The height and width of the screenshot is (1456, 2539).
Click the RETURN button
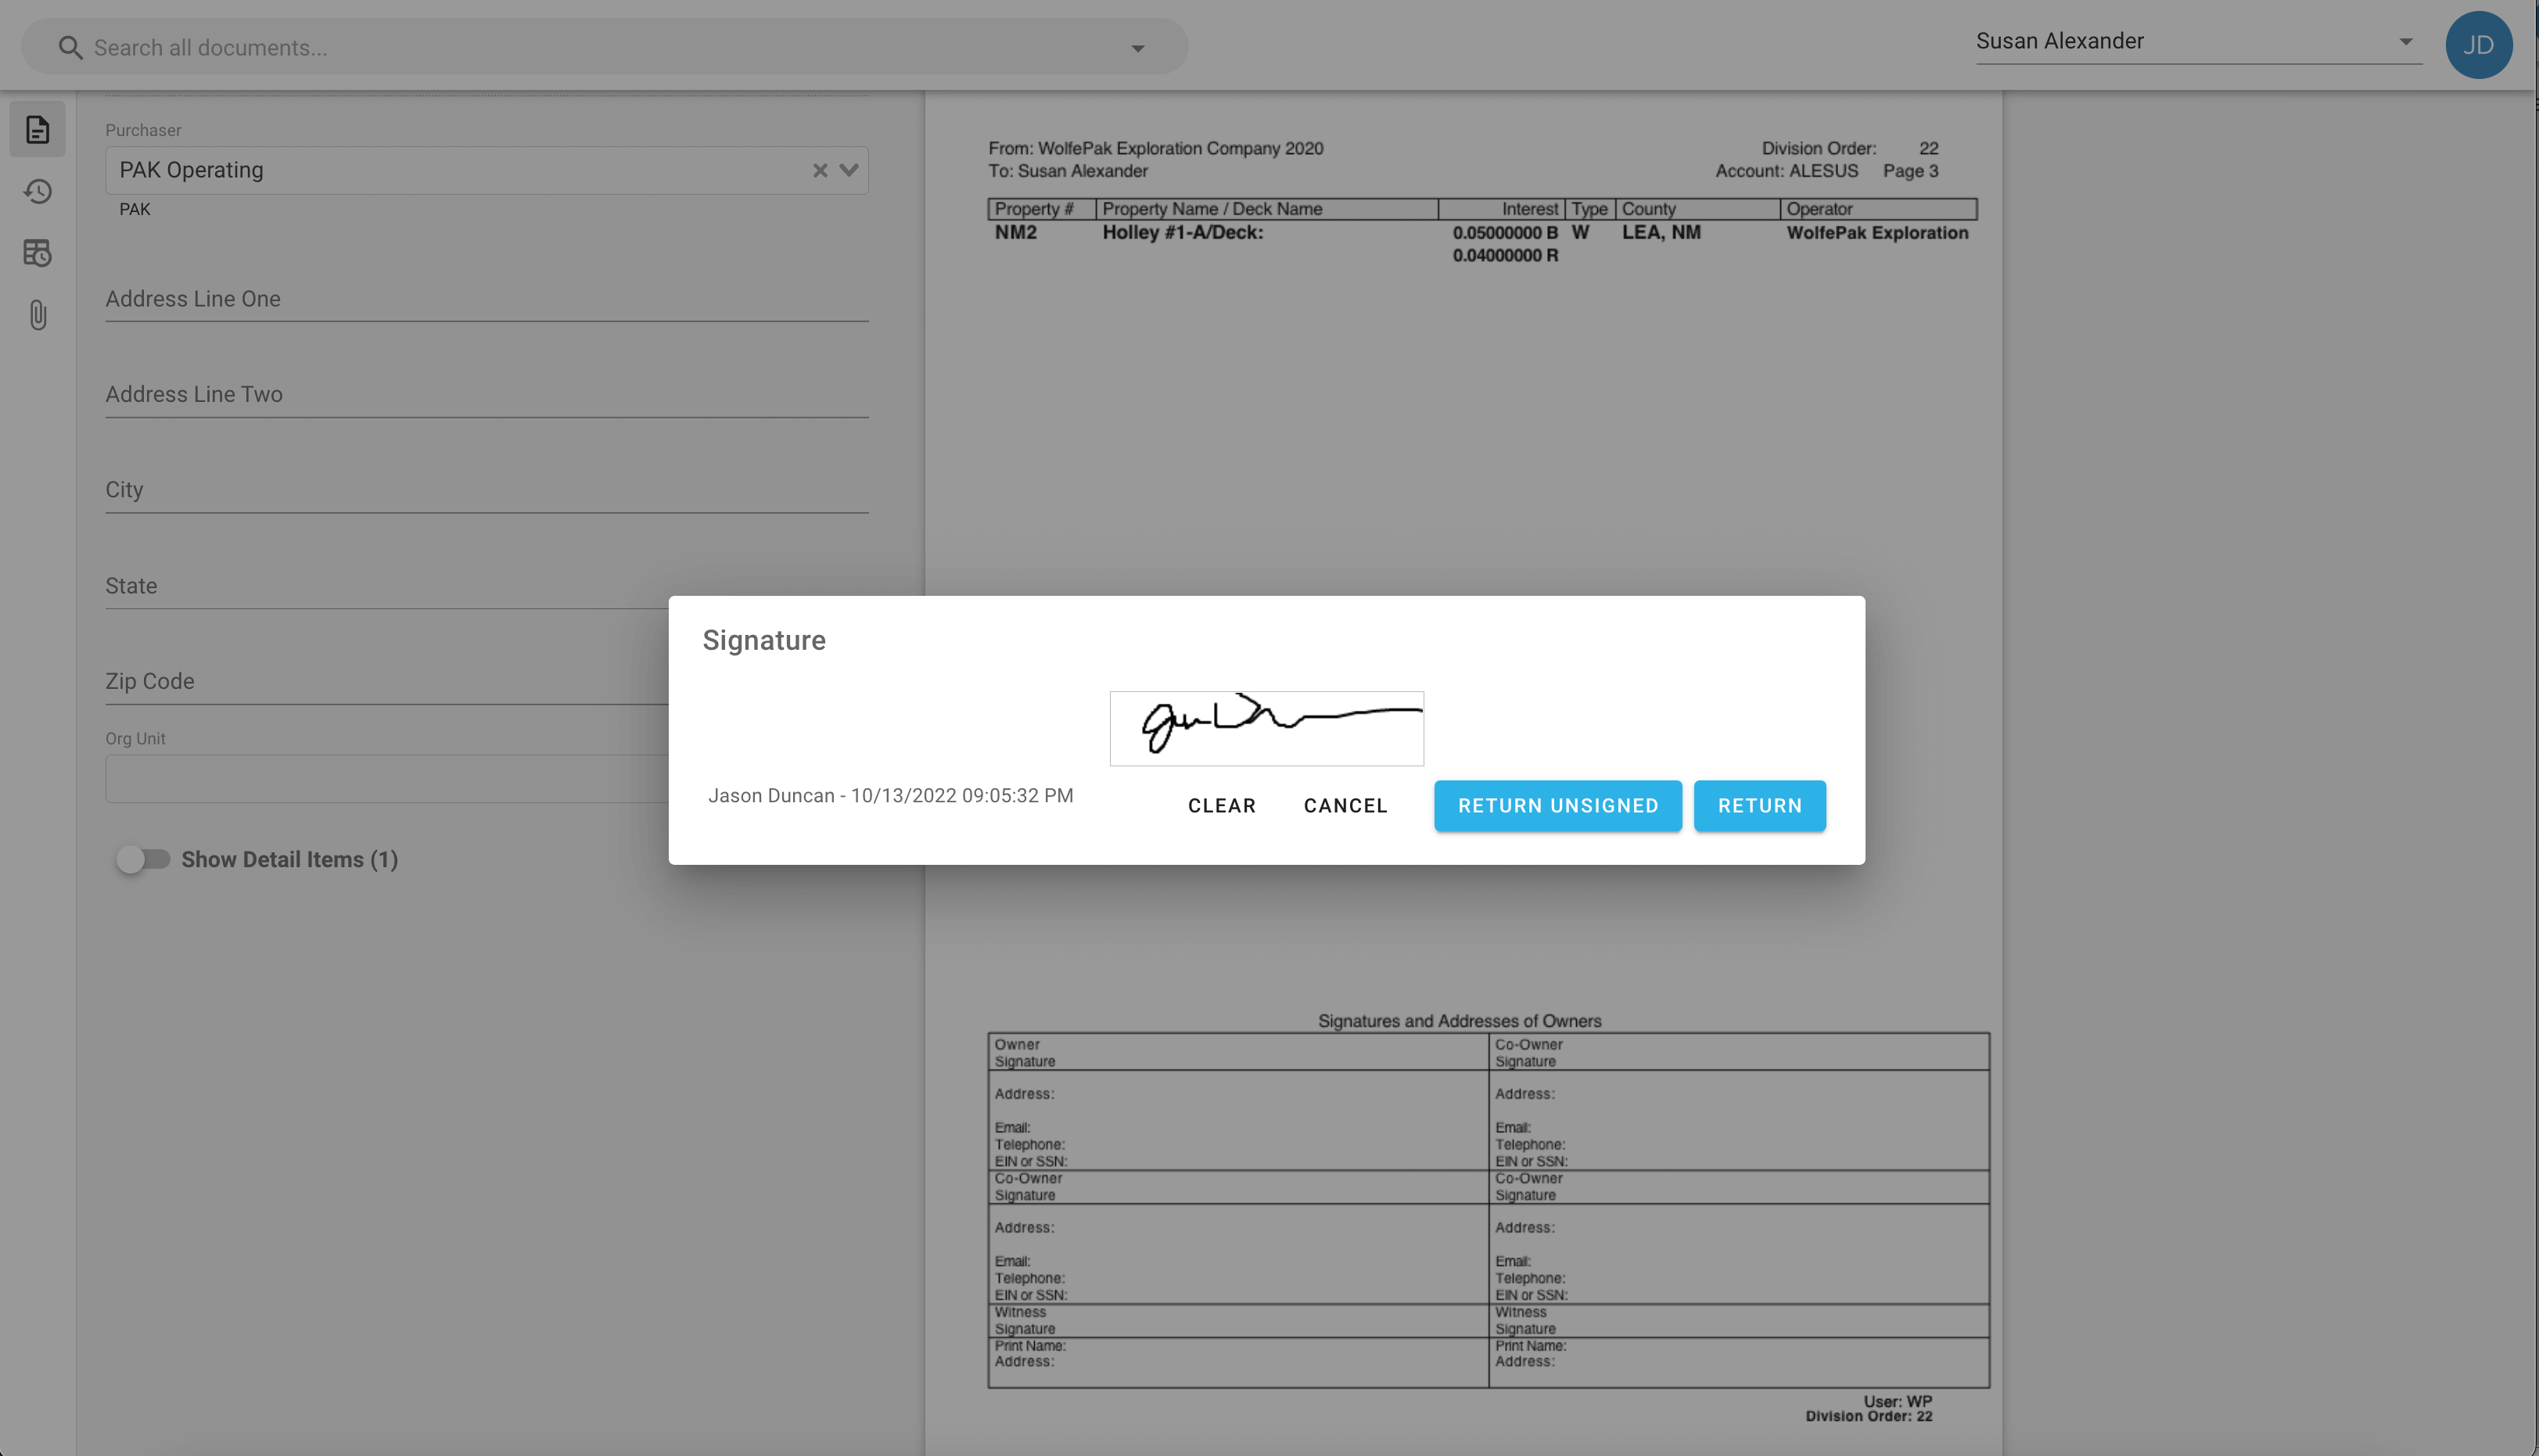coord(1759,805)
